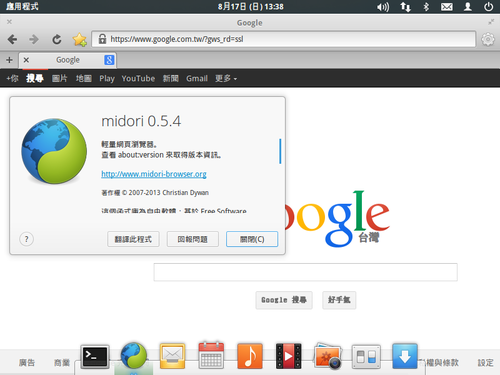Open Videos app from dock
The image size is (500, 375).
[289, 356]
